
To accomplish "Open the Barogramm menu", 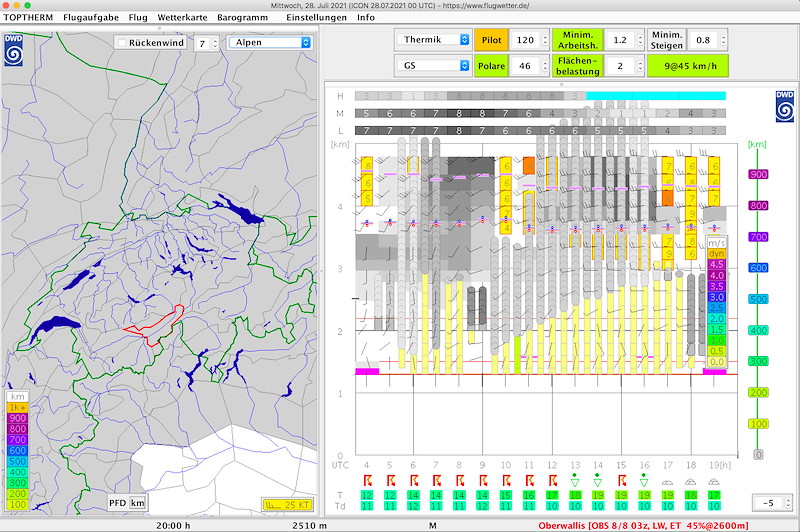I will (242, 17).
